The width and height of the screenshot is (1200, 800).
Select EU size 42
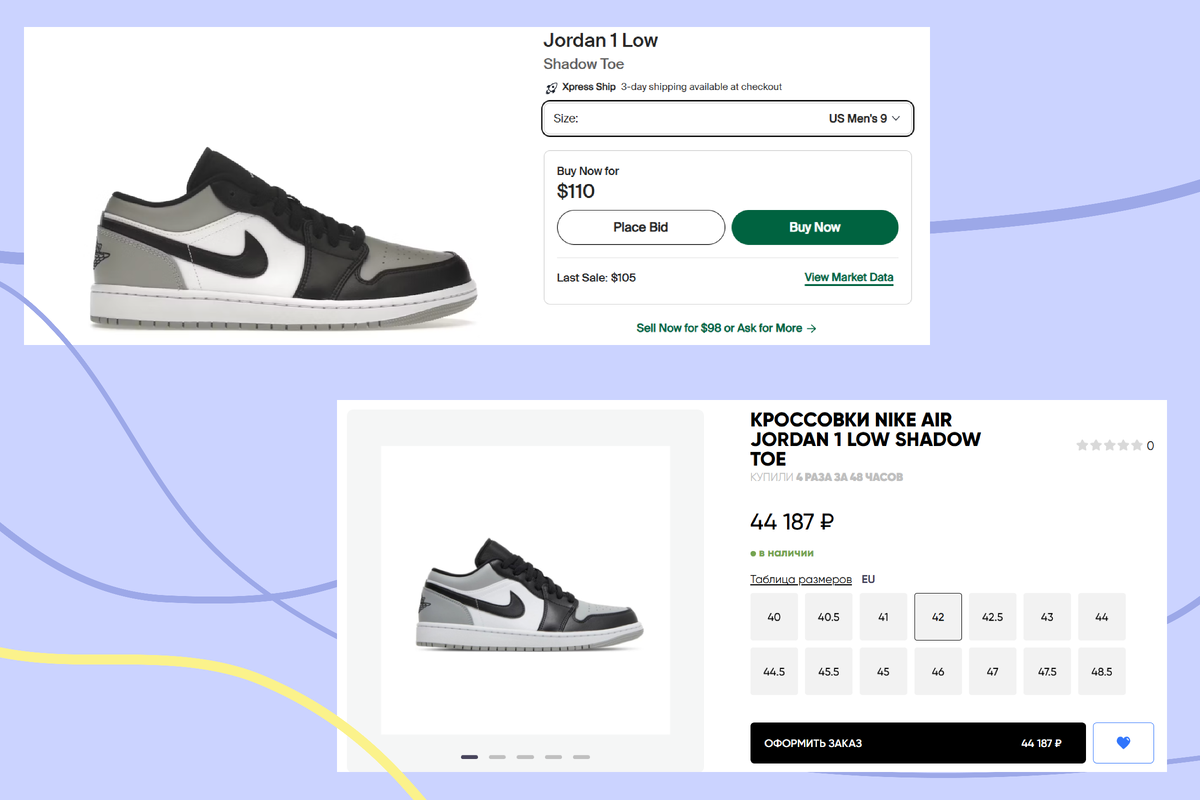pos(938,617)
